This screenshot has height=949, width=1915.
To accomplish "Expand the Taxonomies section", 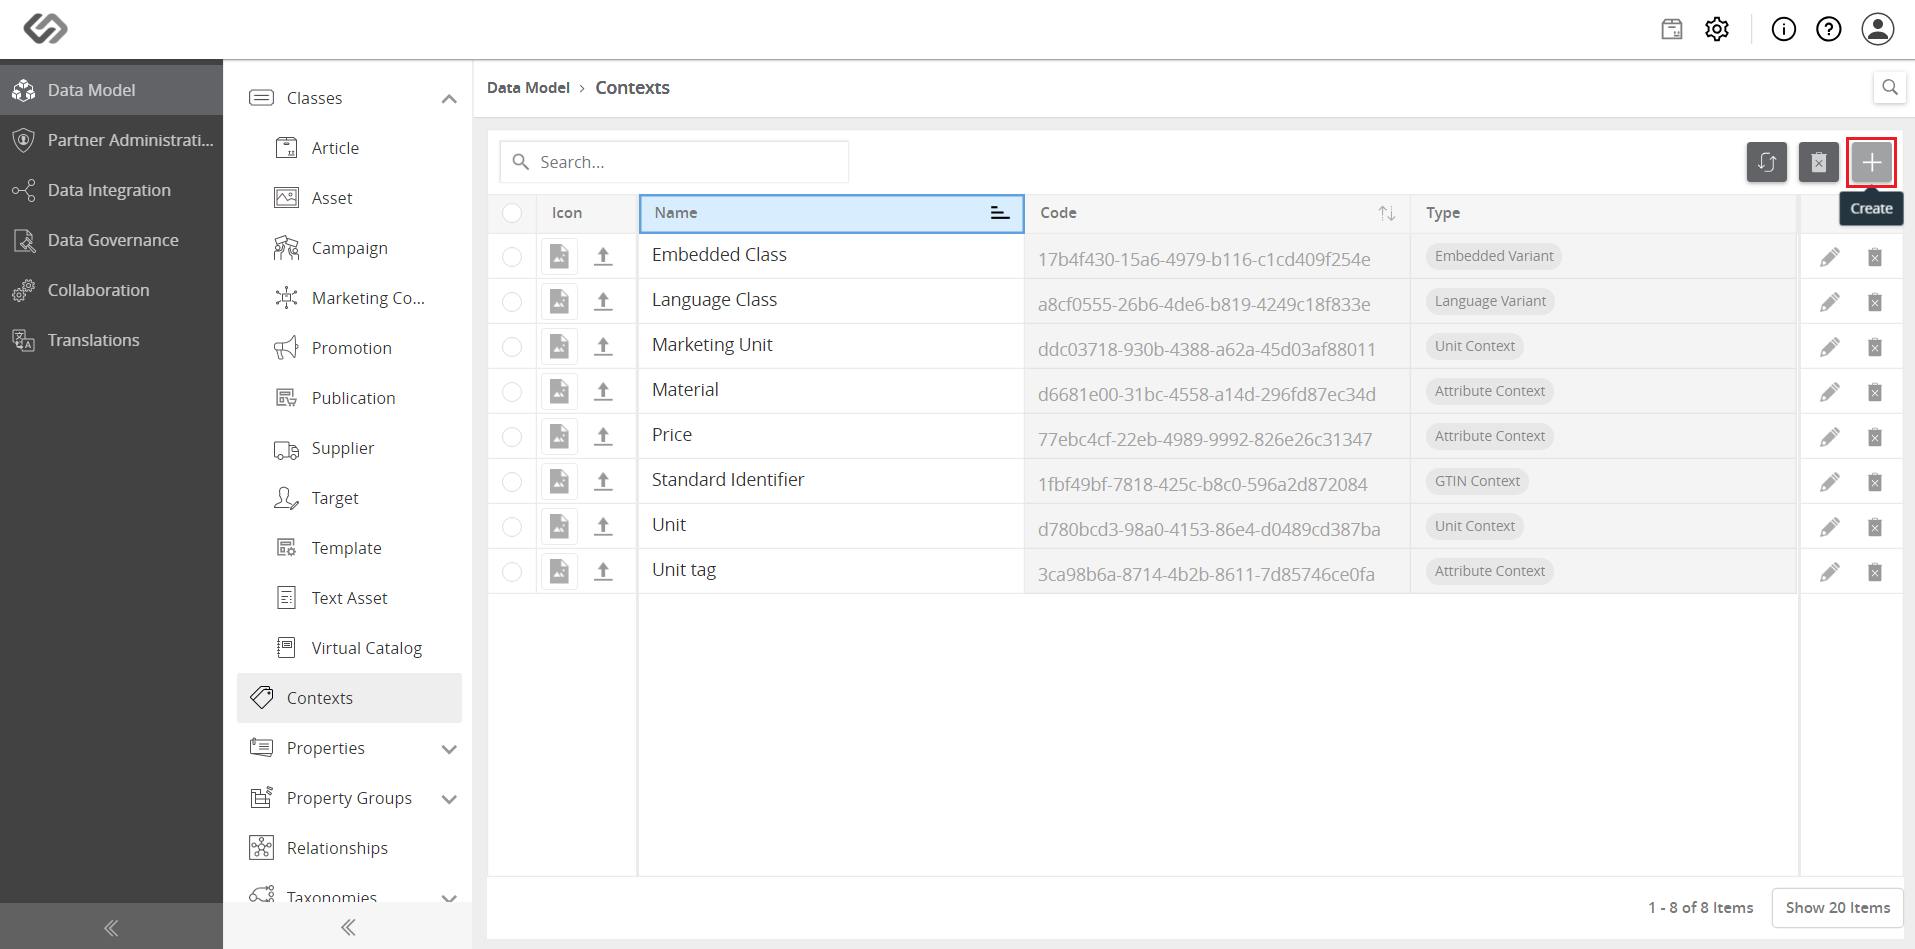I will tap(449, 897).
